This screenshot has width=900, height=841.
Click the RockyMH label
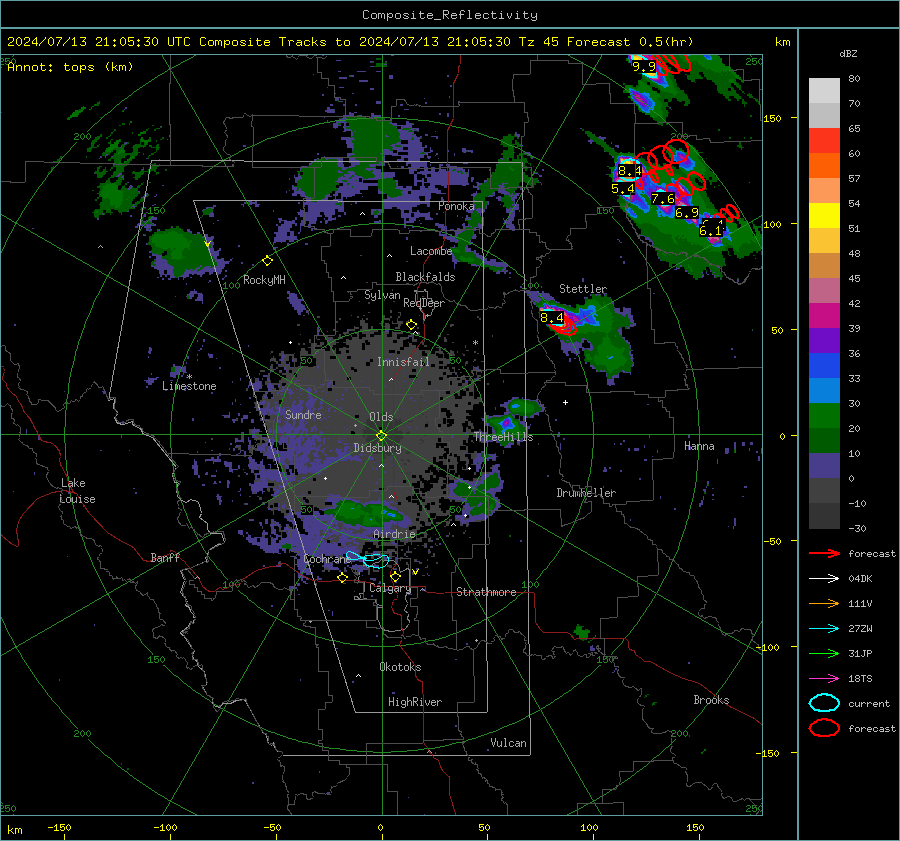pos(264,280)
